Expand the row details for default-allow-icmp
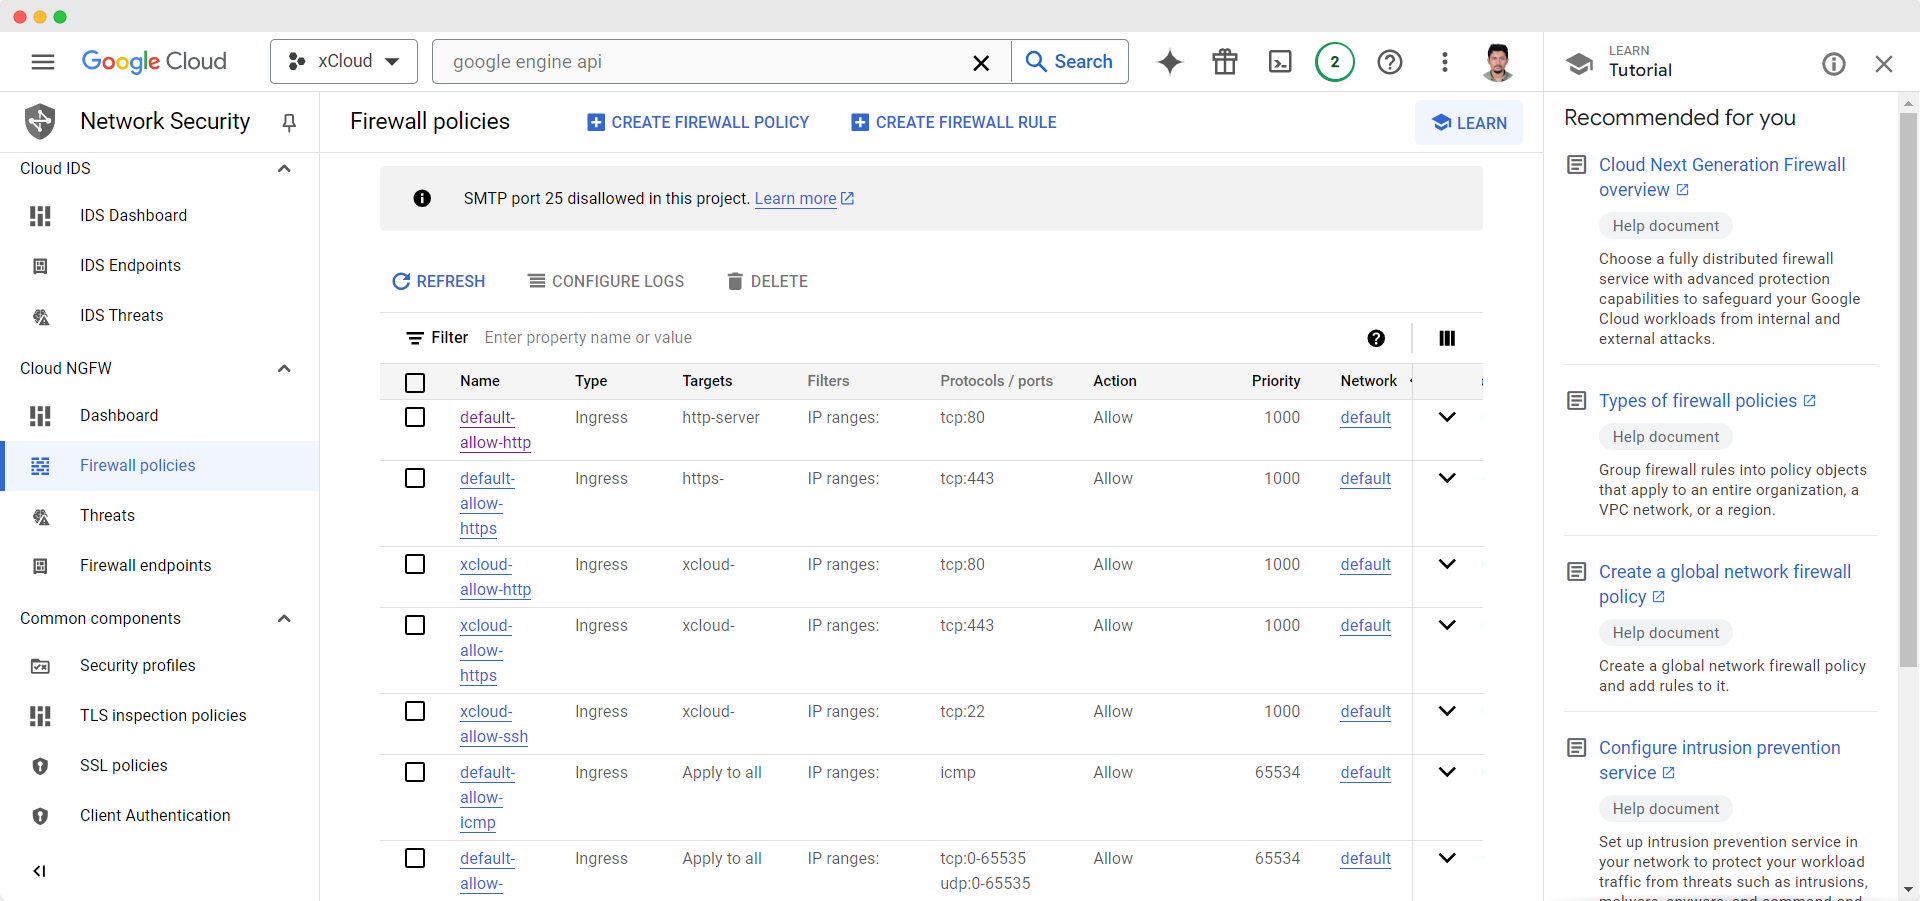 pyautogui.click(x=1447, y=771)
